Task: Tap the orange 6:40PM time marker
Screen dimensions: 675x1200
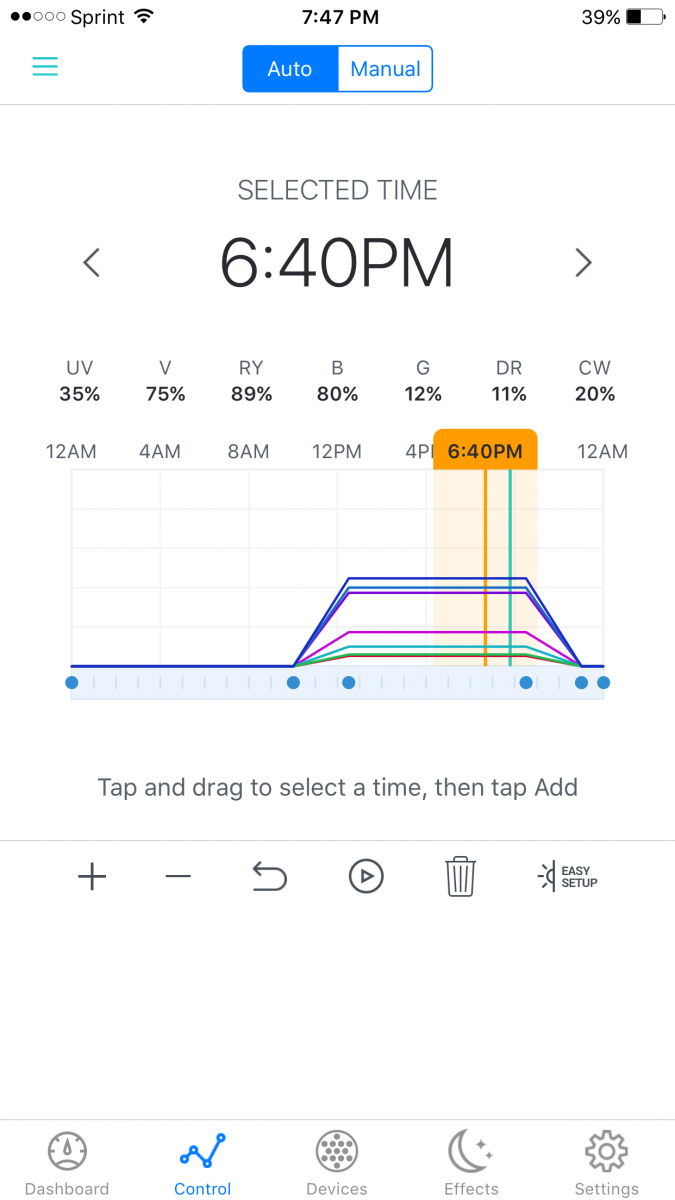Action: pos(485,450)
